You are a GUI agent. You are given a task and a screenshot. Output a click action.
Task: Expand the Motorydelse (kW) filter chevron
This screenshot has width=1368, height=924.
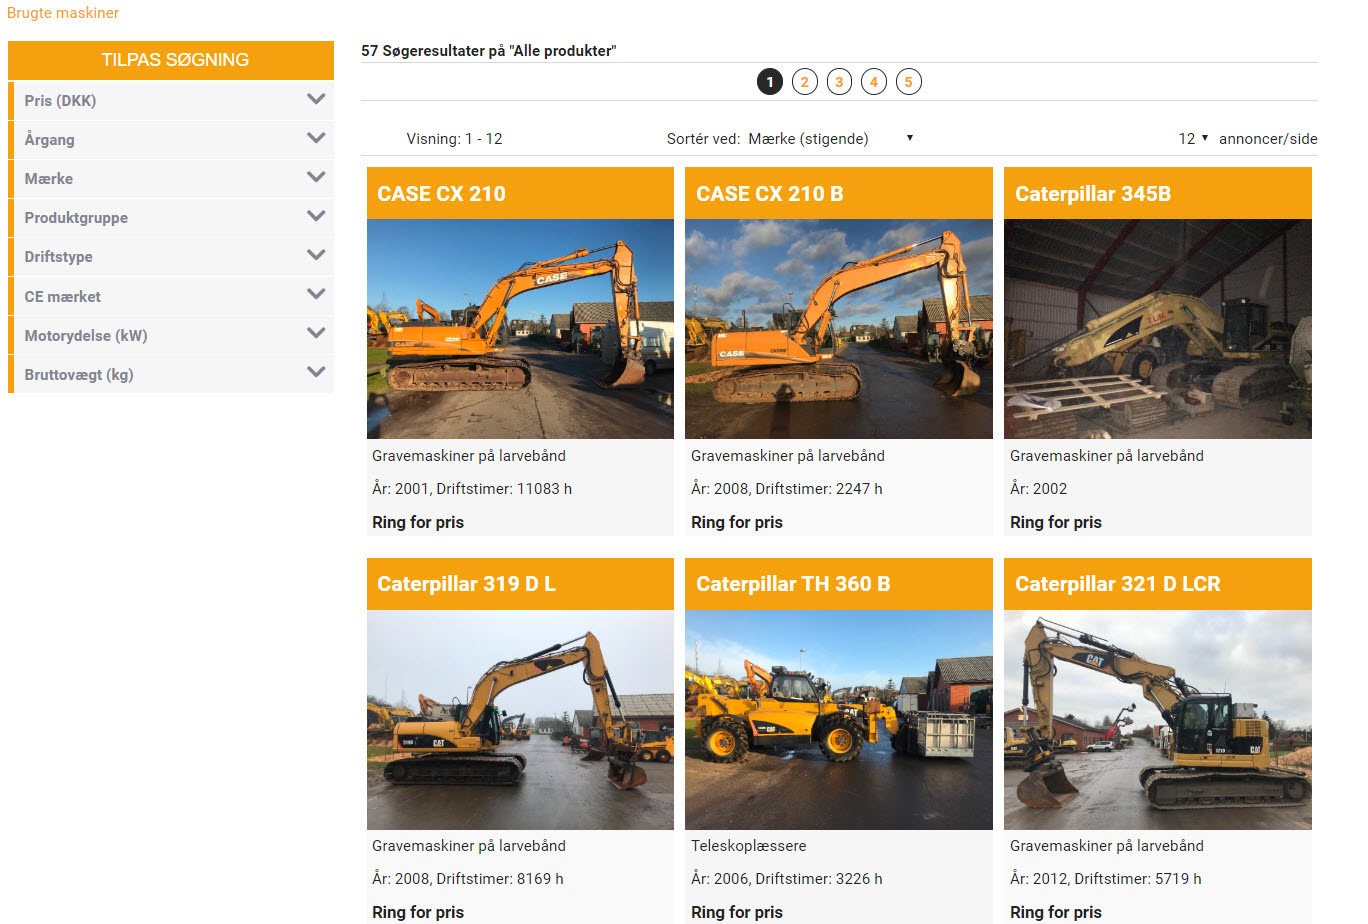pyautogui.click(x=316, y=333)
